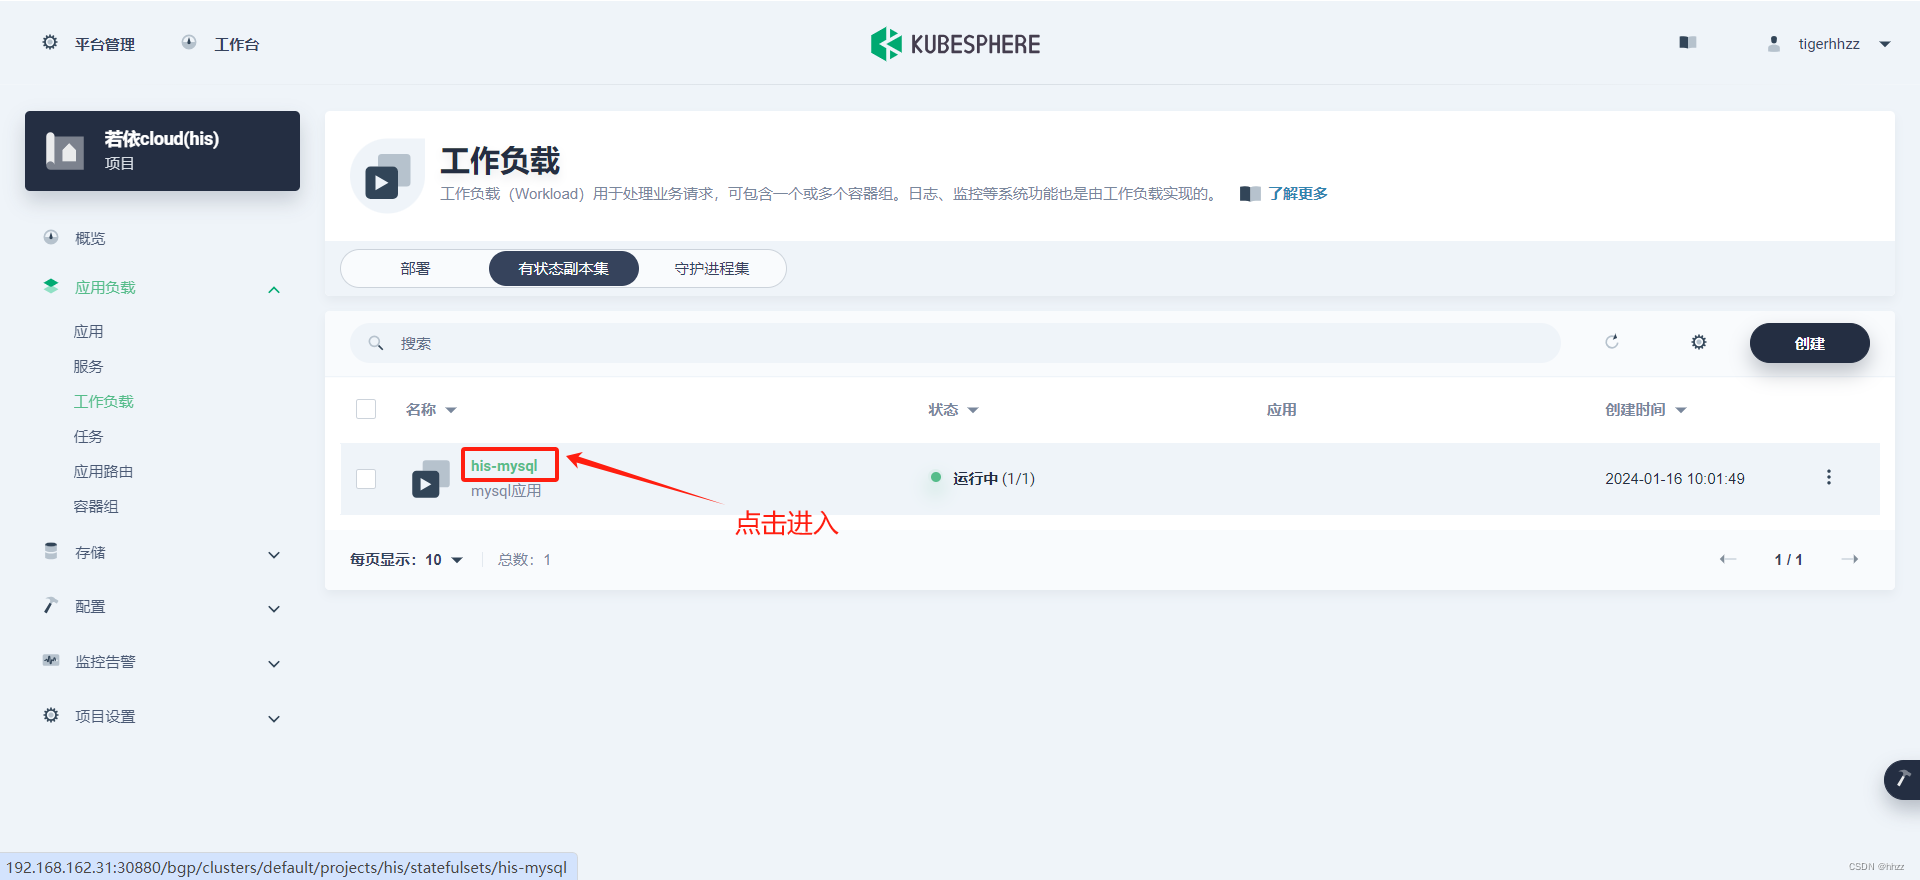Image resolution: width=1920 pixels, height=880 pixels.
Task: Click 平台管理 in the top bar
Action: coord(105,44)
